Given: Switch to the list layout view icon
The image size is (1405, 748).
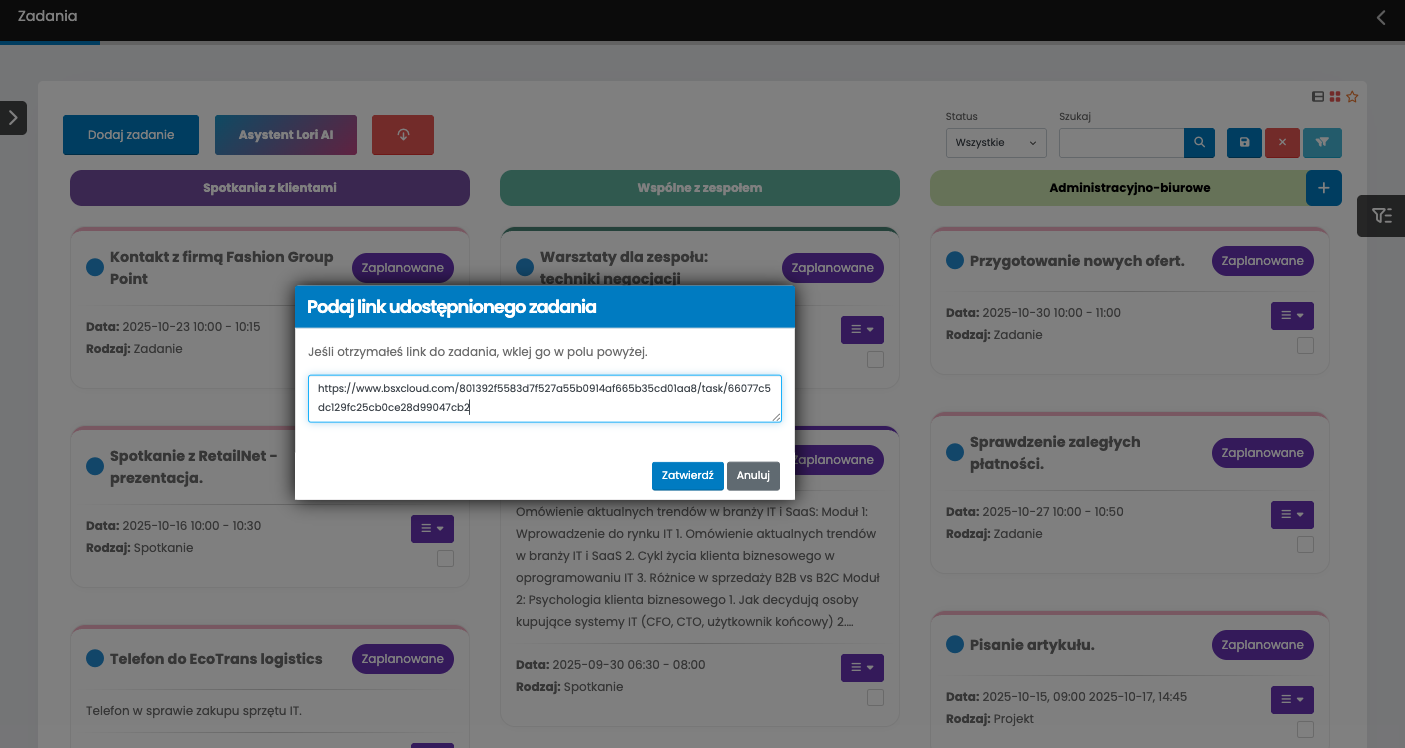Looking at the screenshot, I should click(x=1318, y=97).
